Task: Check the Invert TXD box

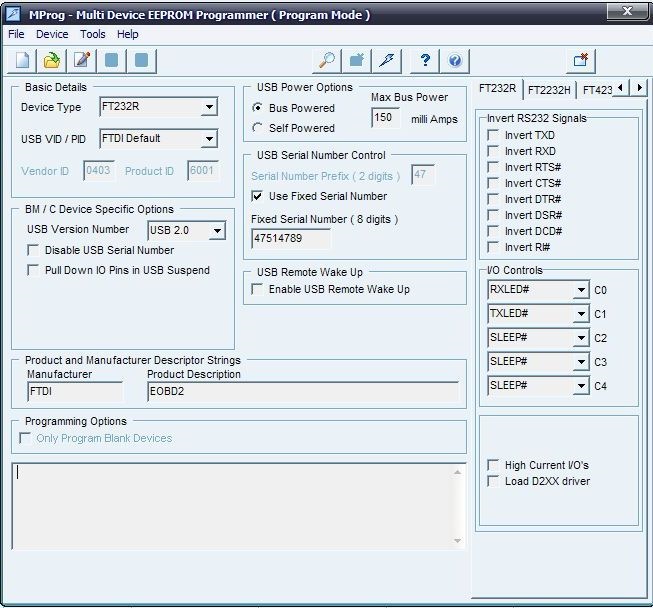Action: tap(493, 135)
